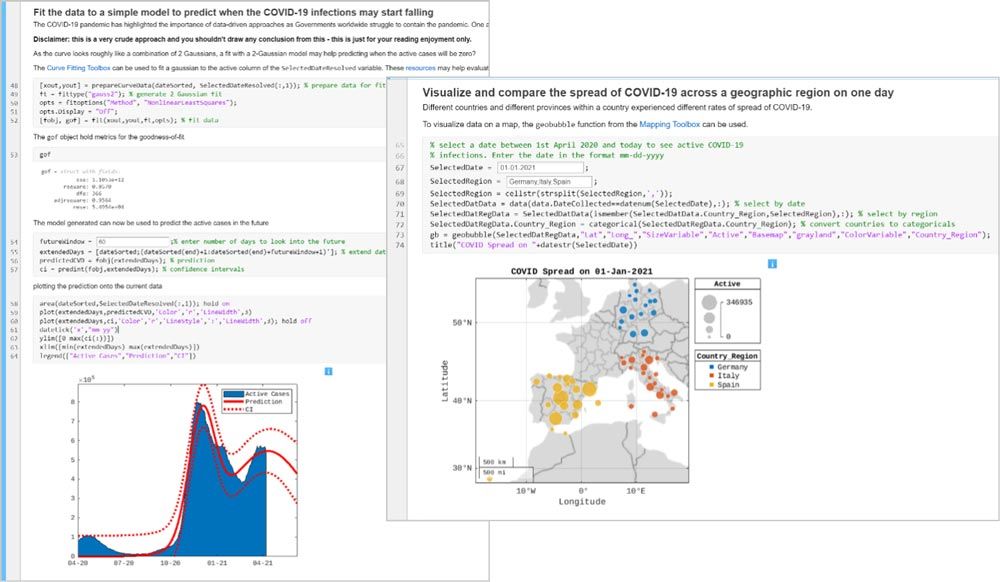Click the dotted CI marker in the plot legend
Image resolution: width=1000 pixels, height=582 pixels.
click(x=234, y=410)
